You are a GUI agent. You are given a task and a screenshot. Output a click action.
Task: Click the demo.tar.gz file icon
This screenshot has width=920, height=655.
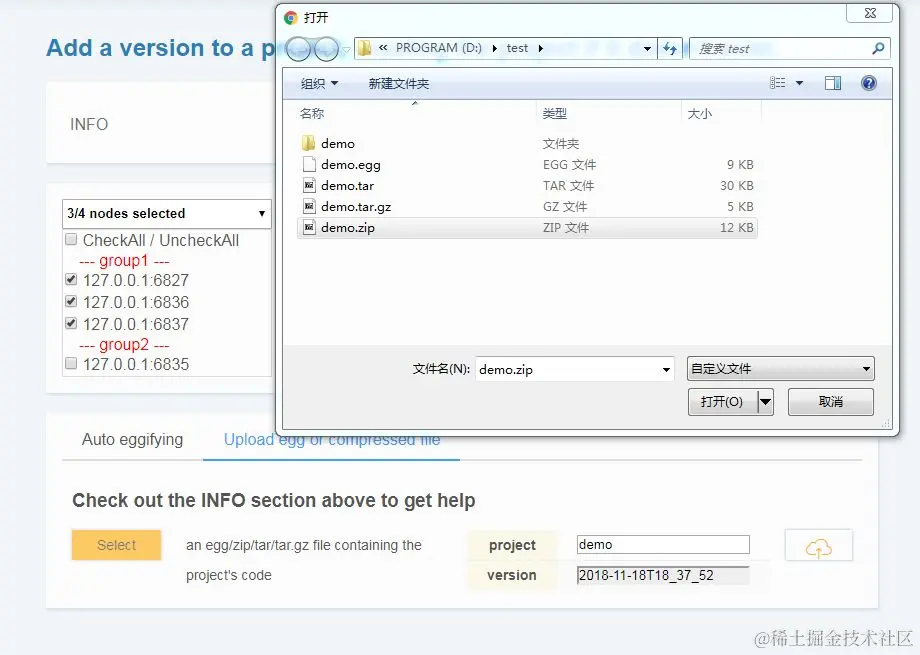309,207
